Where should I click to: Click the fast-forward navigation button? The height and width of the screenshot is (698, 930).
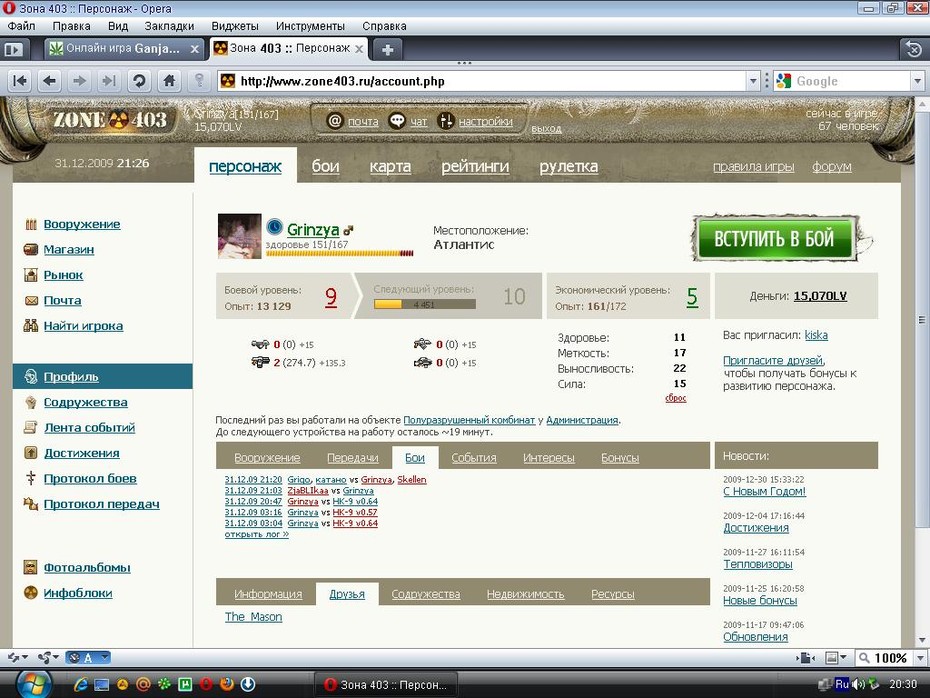click(109, 81)
